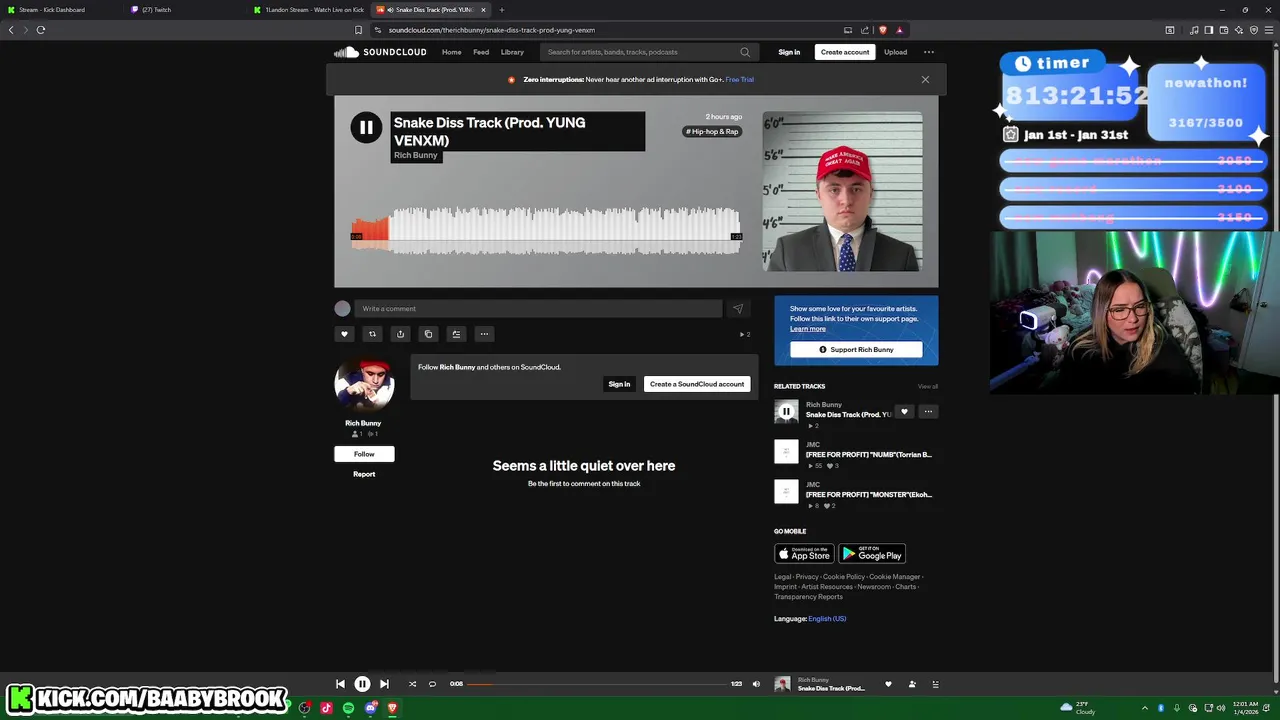This screenshot has height=720, width=1280.
Task: Open the related track MONSTER by JMC
Action: coord(868,494)
